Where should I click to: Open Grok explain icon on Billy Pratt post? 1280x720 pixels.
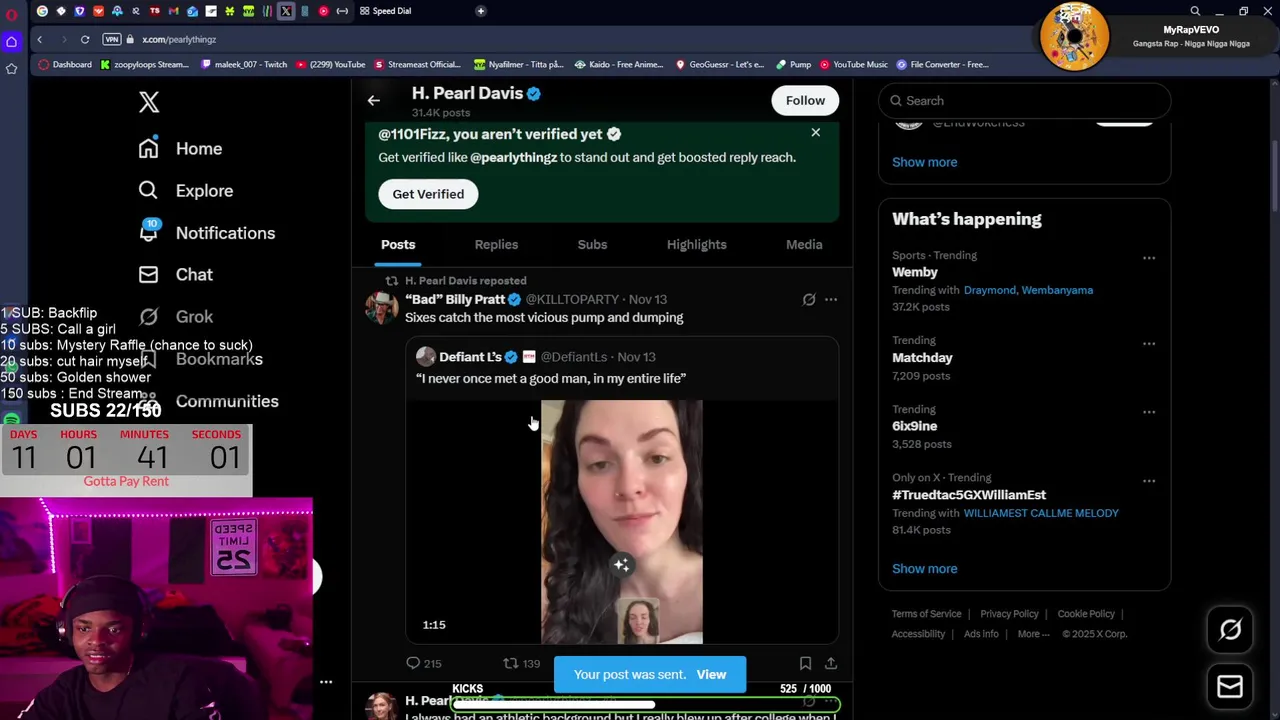point(809,299)
